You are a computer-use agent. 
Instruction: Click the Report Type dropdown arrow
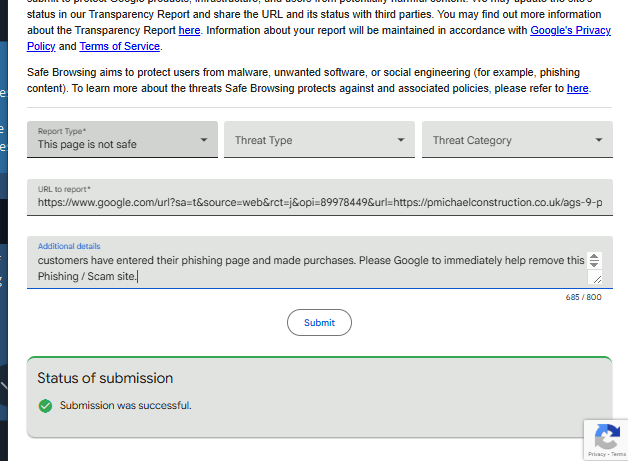click(x=203, y=140)
